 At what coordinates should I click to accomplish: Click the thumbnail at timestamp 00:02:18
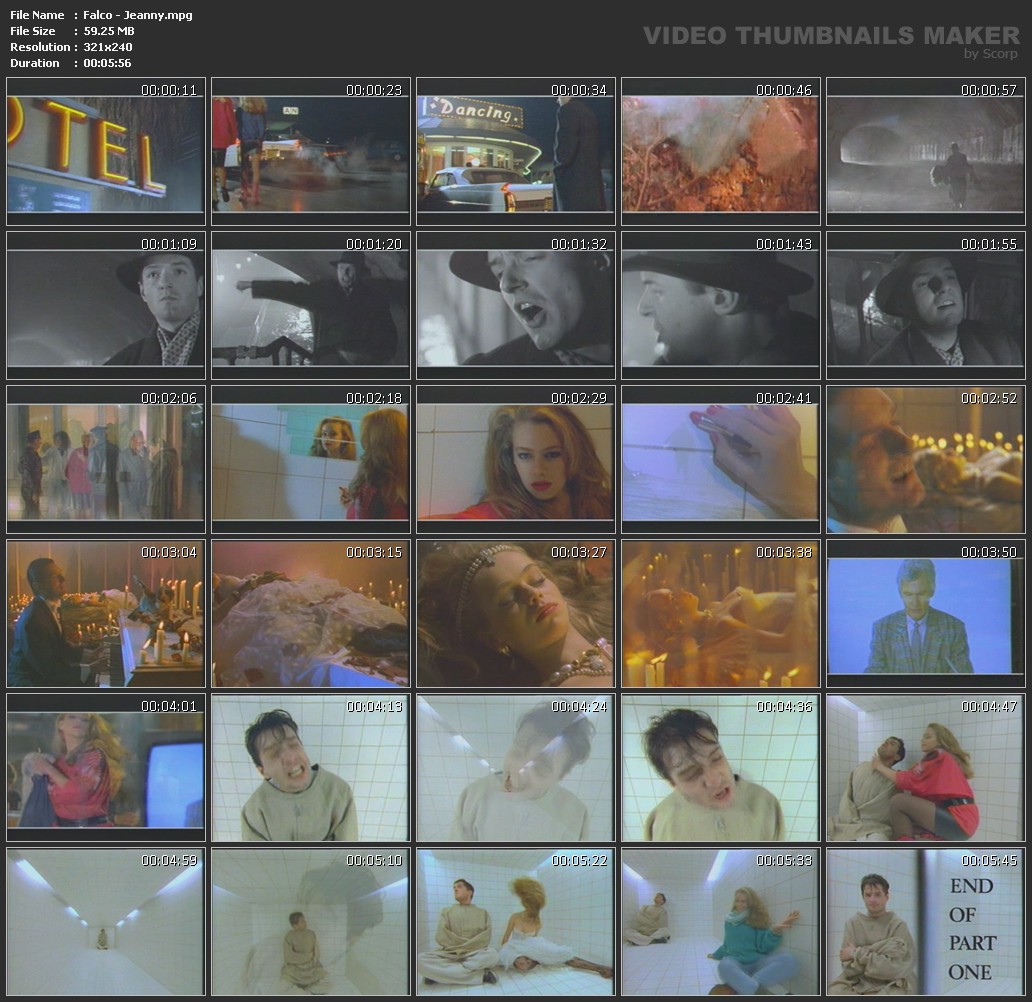311,460
